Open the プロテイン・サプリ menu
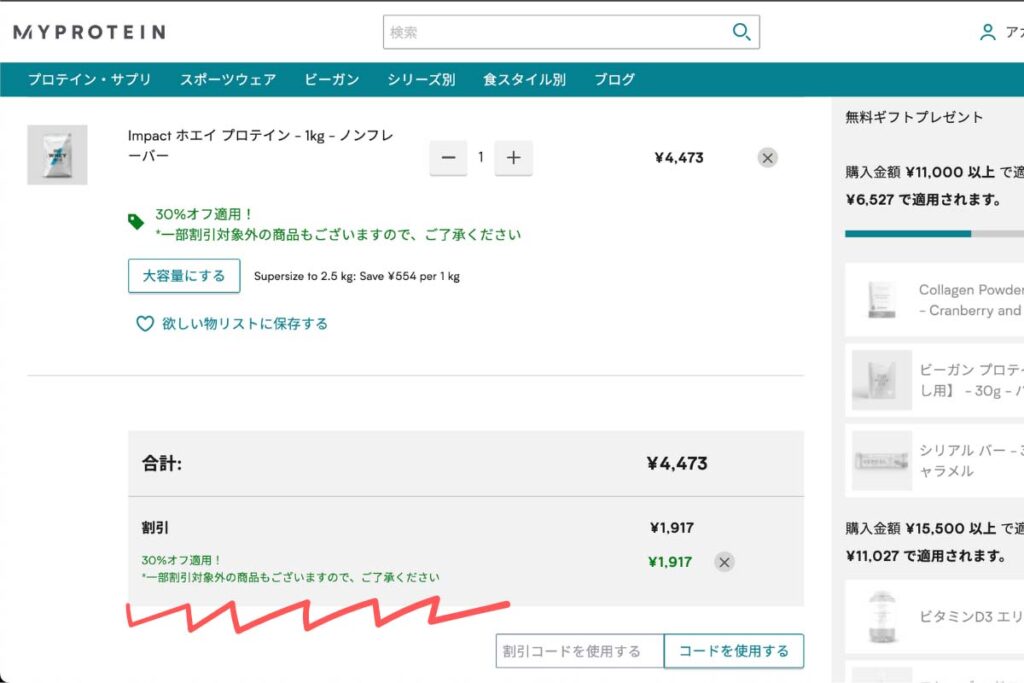The height and width of the screenshot is (683, 1024). click(89, 80)
